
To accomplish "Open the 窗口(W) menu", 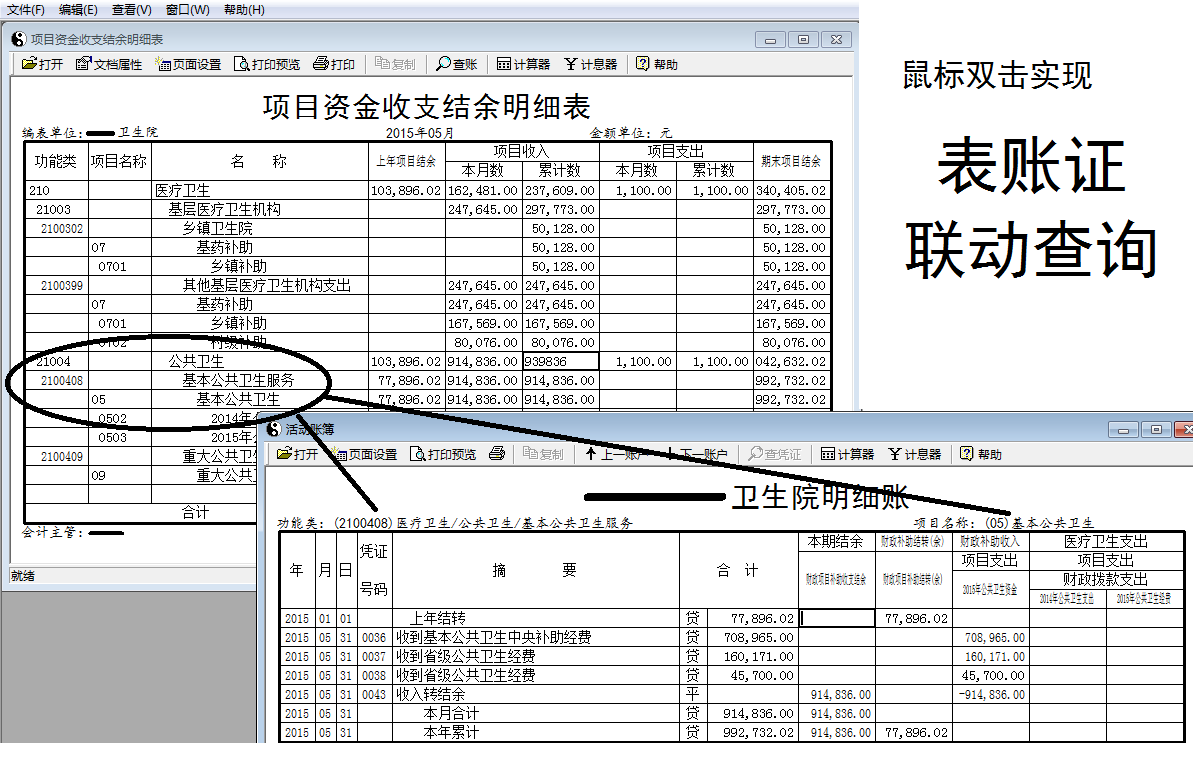I will tap(188, 9).
